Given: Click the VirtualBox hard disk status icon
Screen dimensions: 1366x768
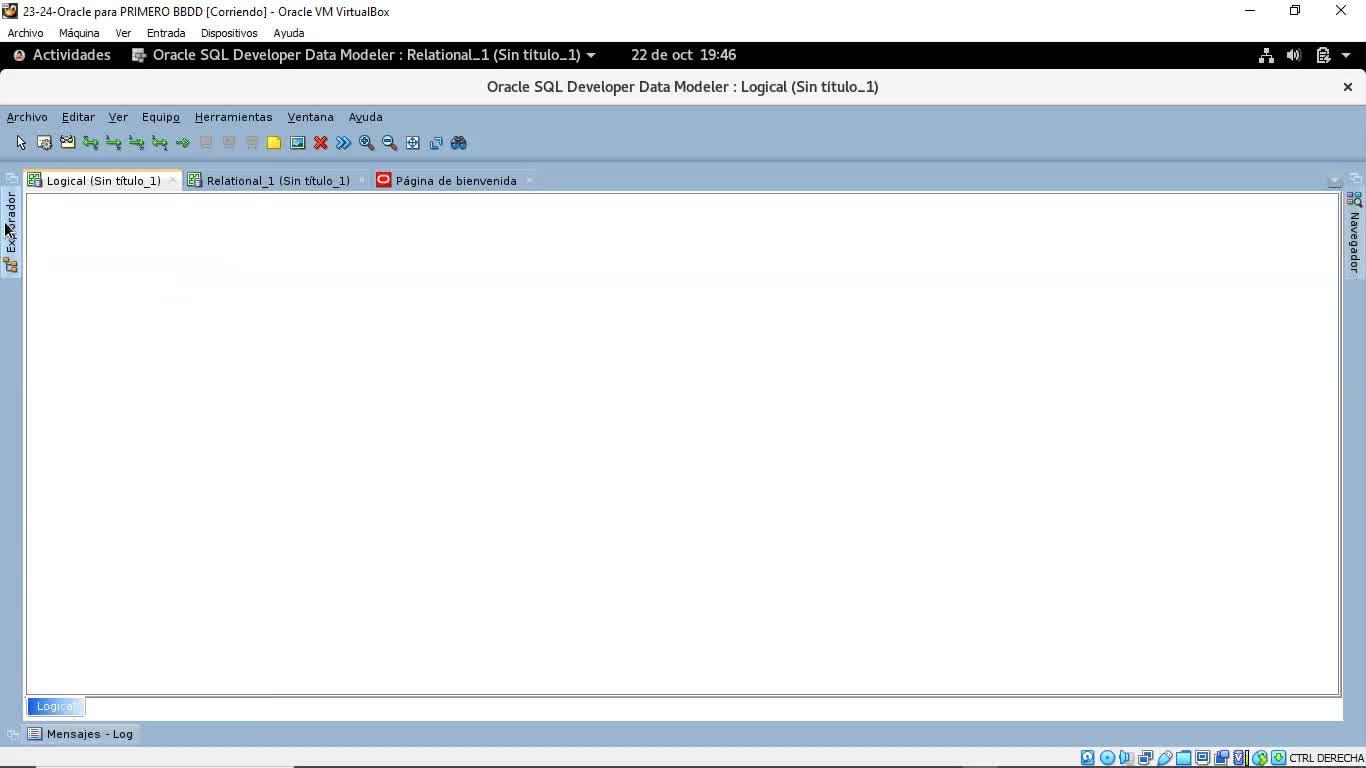Looking at the screenshot, I should (x=1088, y=758).
